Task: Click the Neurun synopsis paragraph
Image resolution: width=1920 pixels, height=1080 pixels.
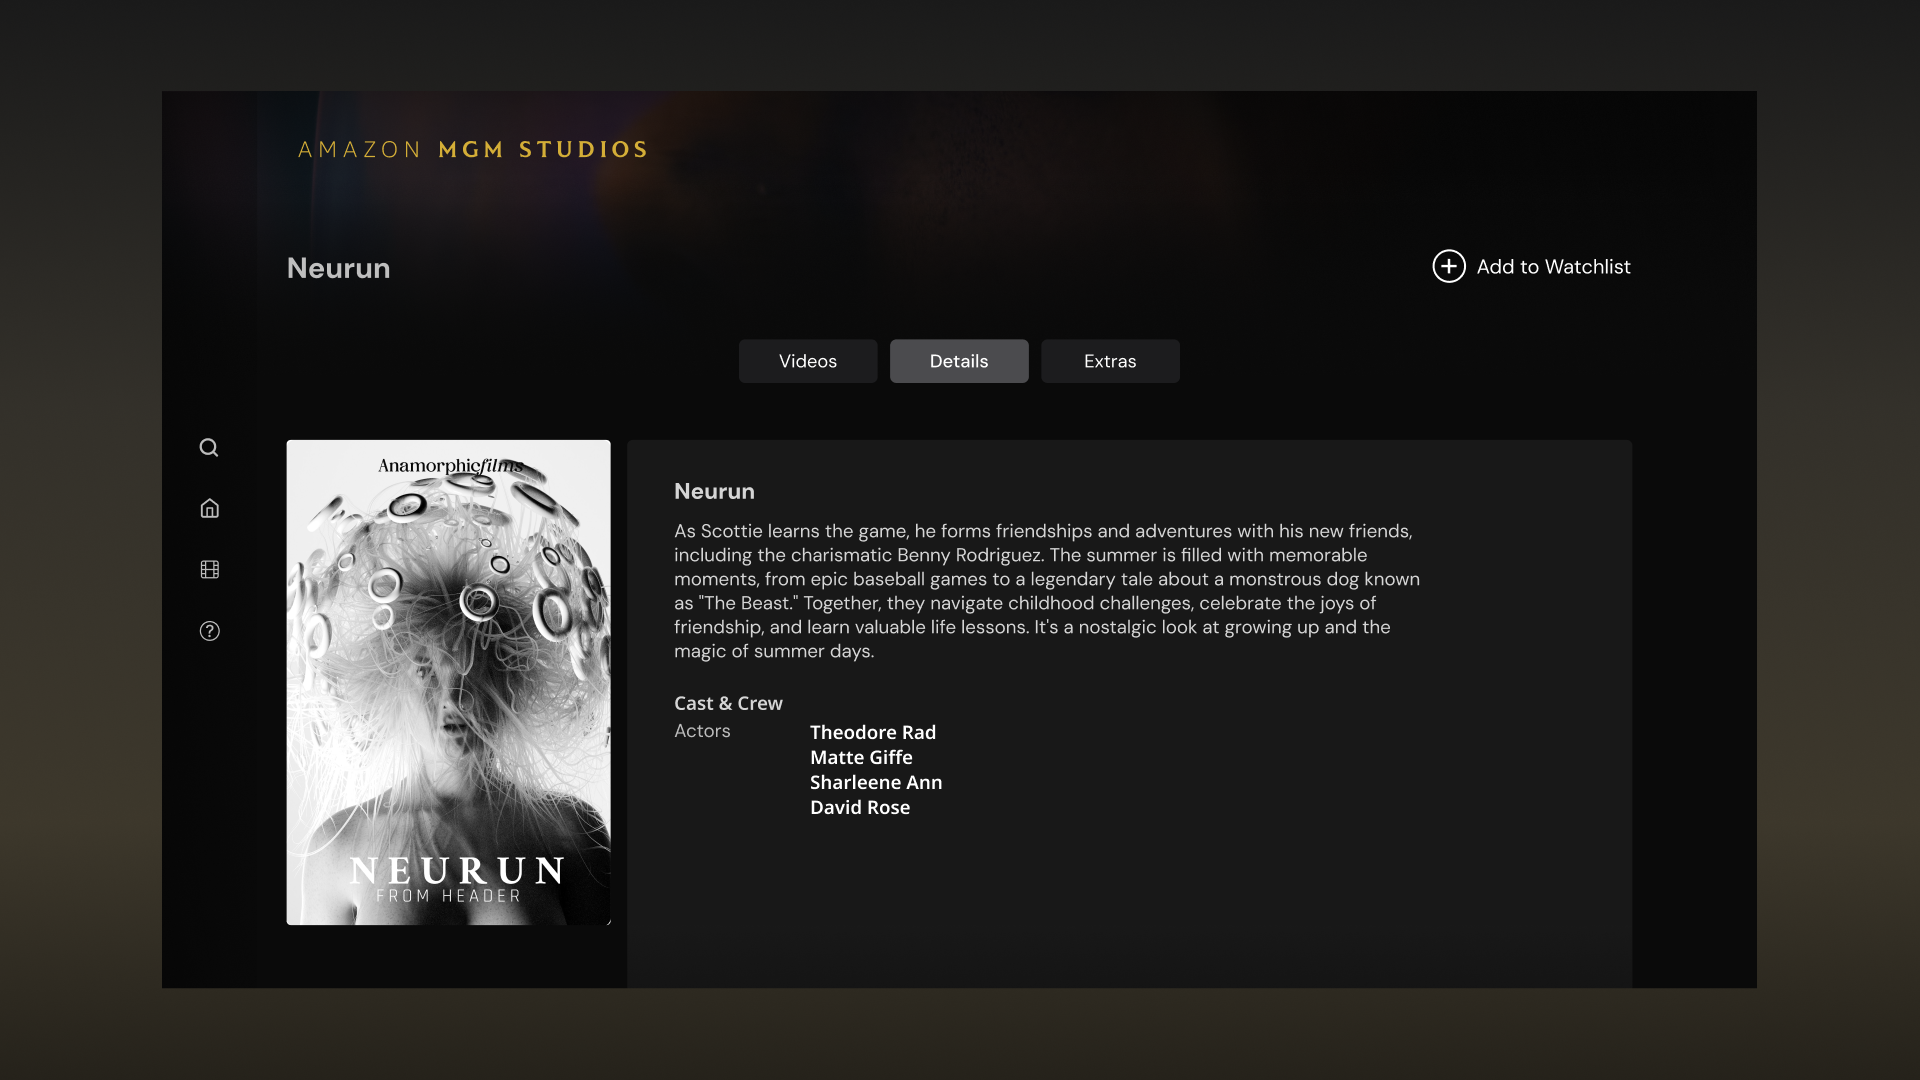Action: (x=1047, y=591)
